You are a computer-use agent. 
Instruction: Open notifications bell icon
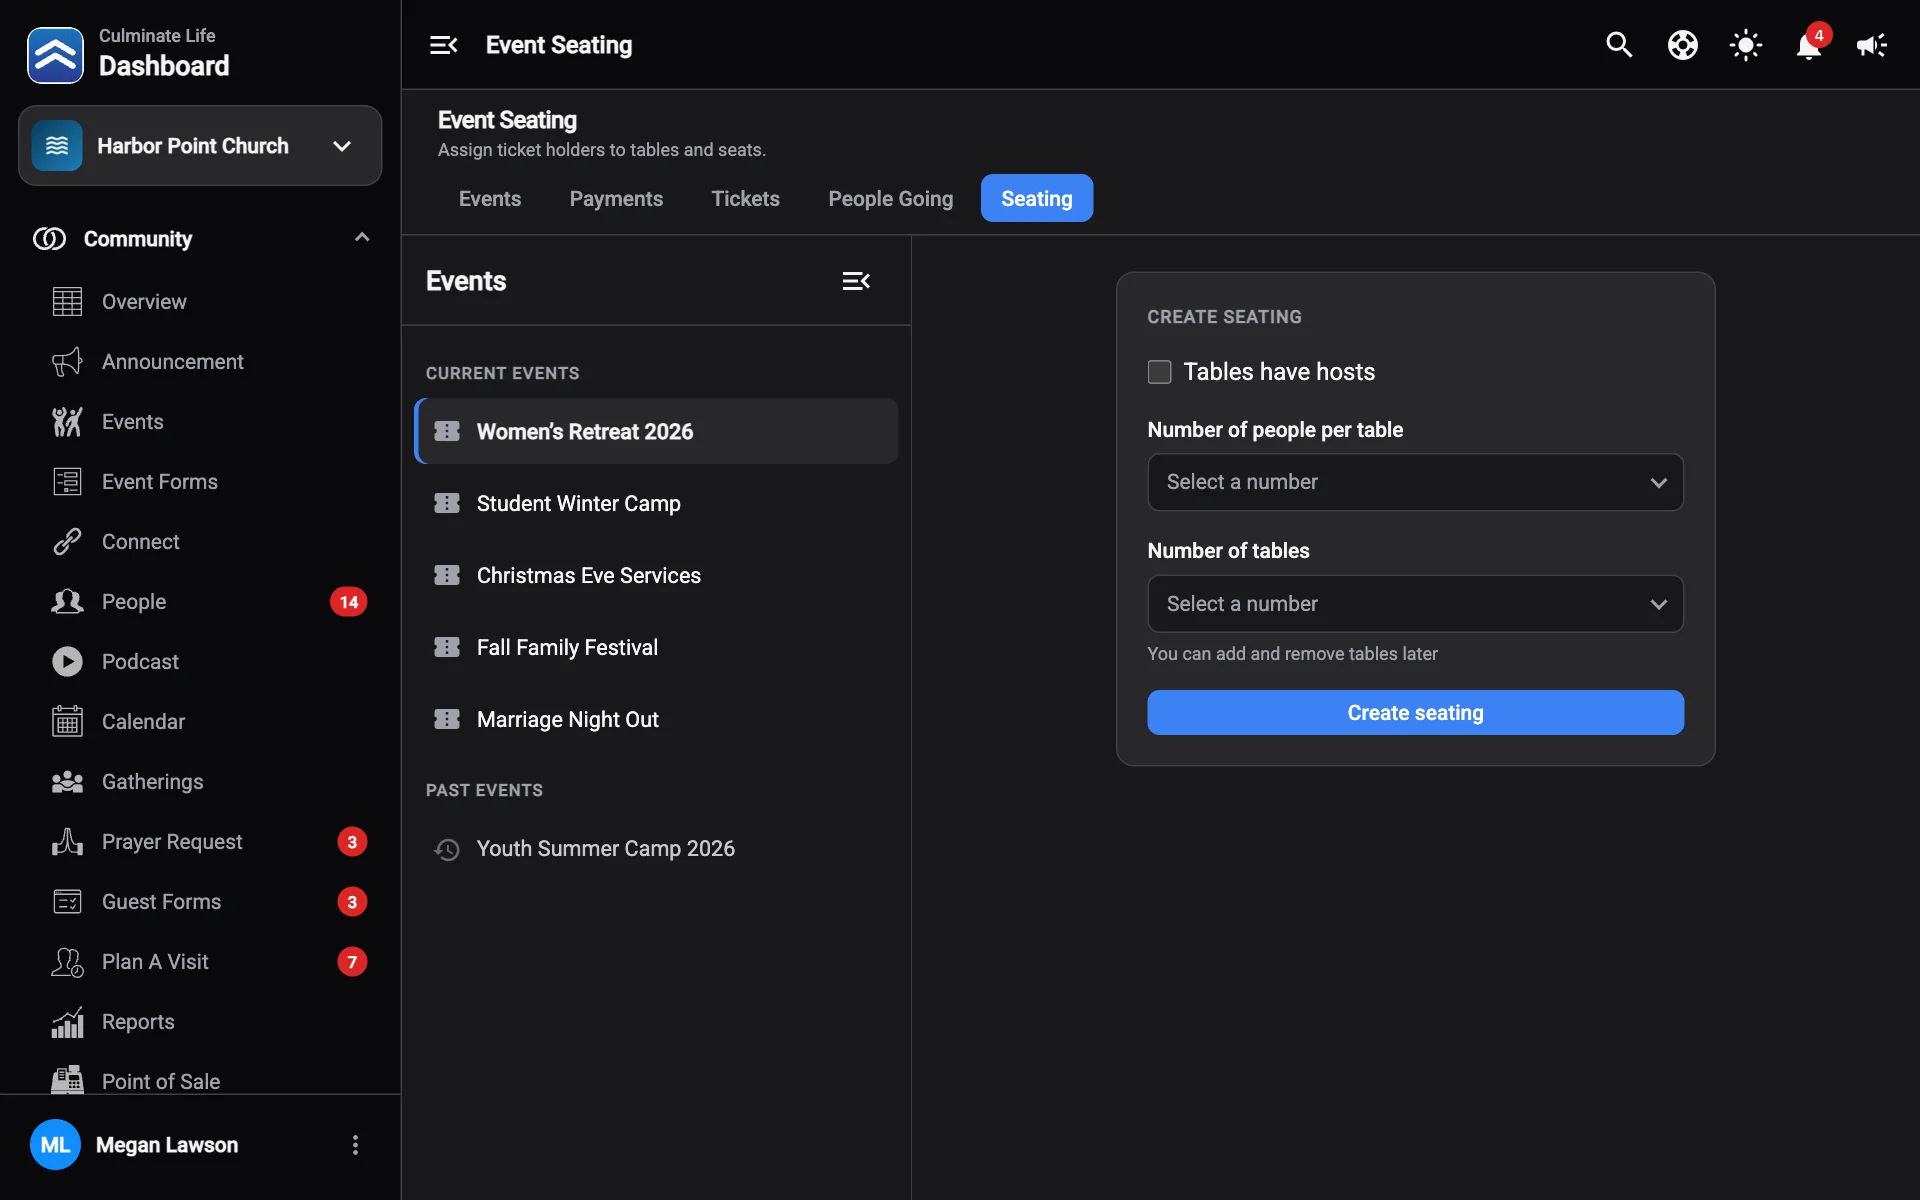pos(1808,45)
